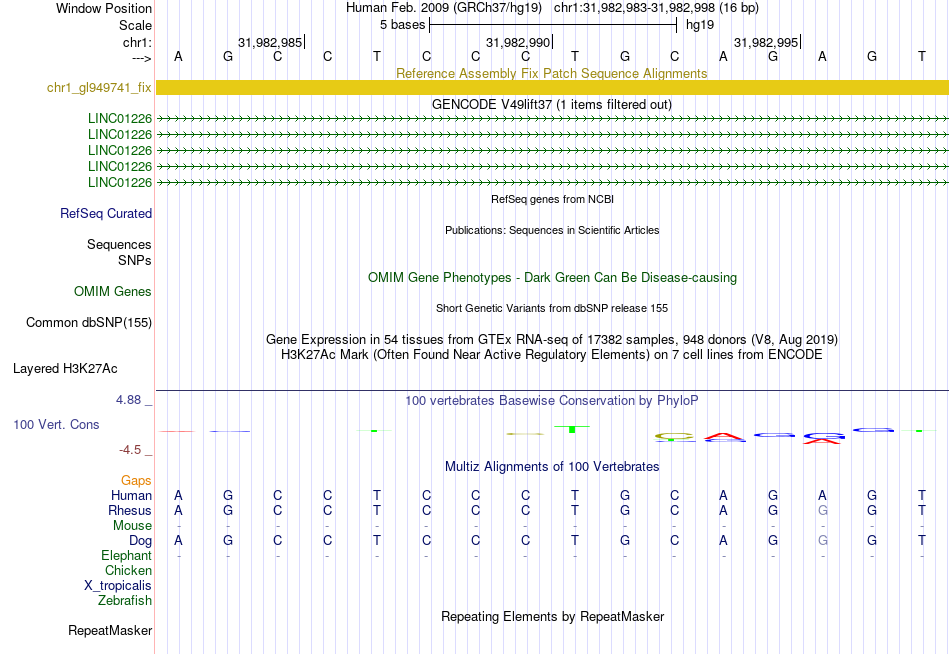
Task: Click the tall green T bar in PhyloP track
Action: 572,429
